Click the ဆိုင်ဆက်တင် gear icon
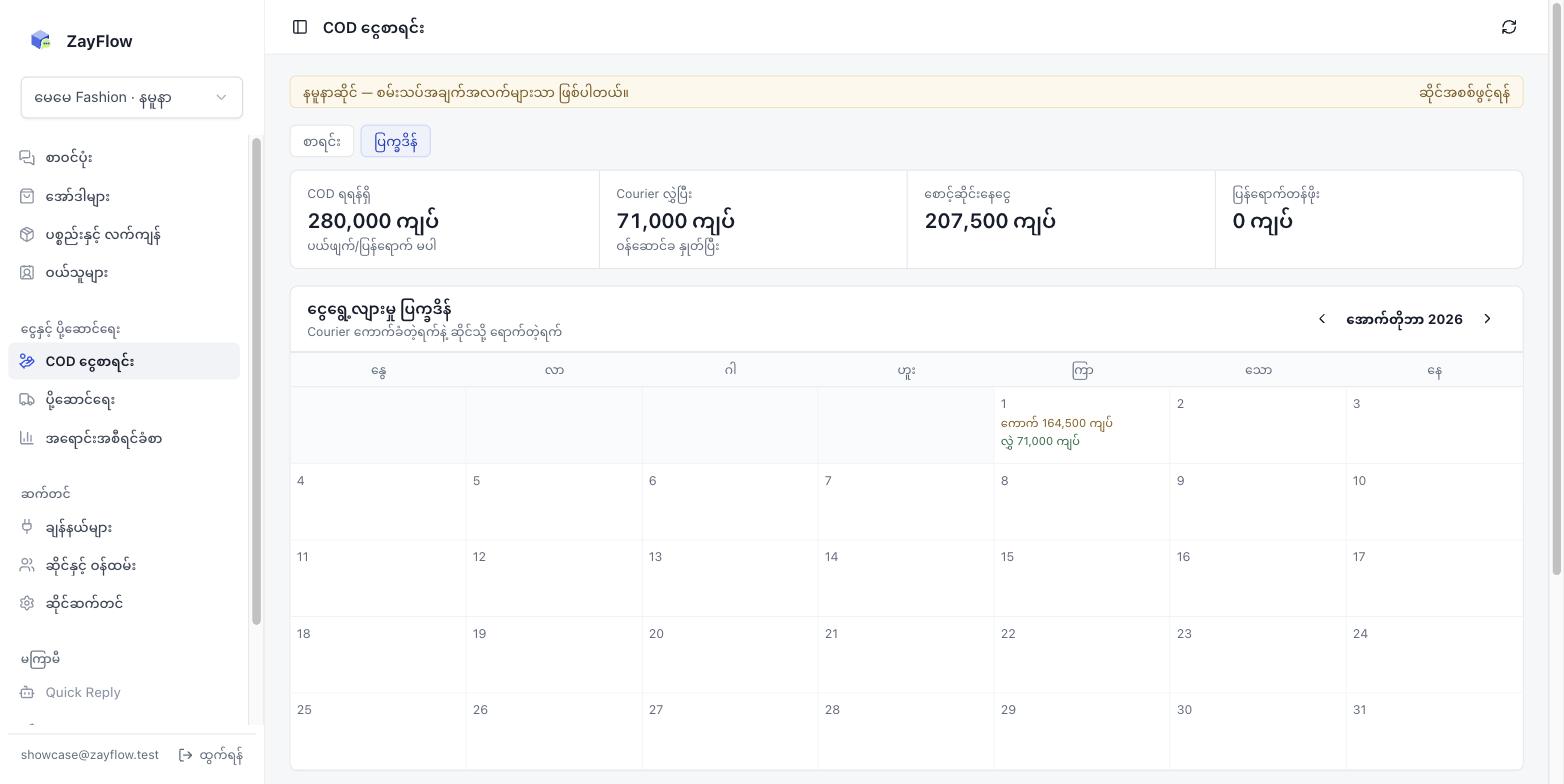This screenshot has height=784, width=1564. (27, 603)
